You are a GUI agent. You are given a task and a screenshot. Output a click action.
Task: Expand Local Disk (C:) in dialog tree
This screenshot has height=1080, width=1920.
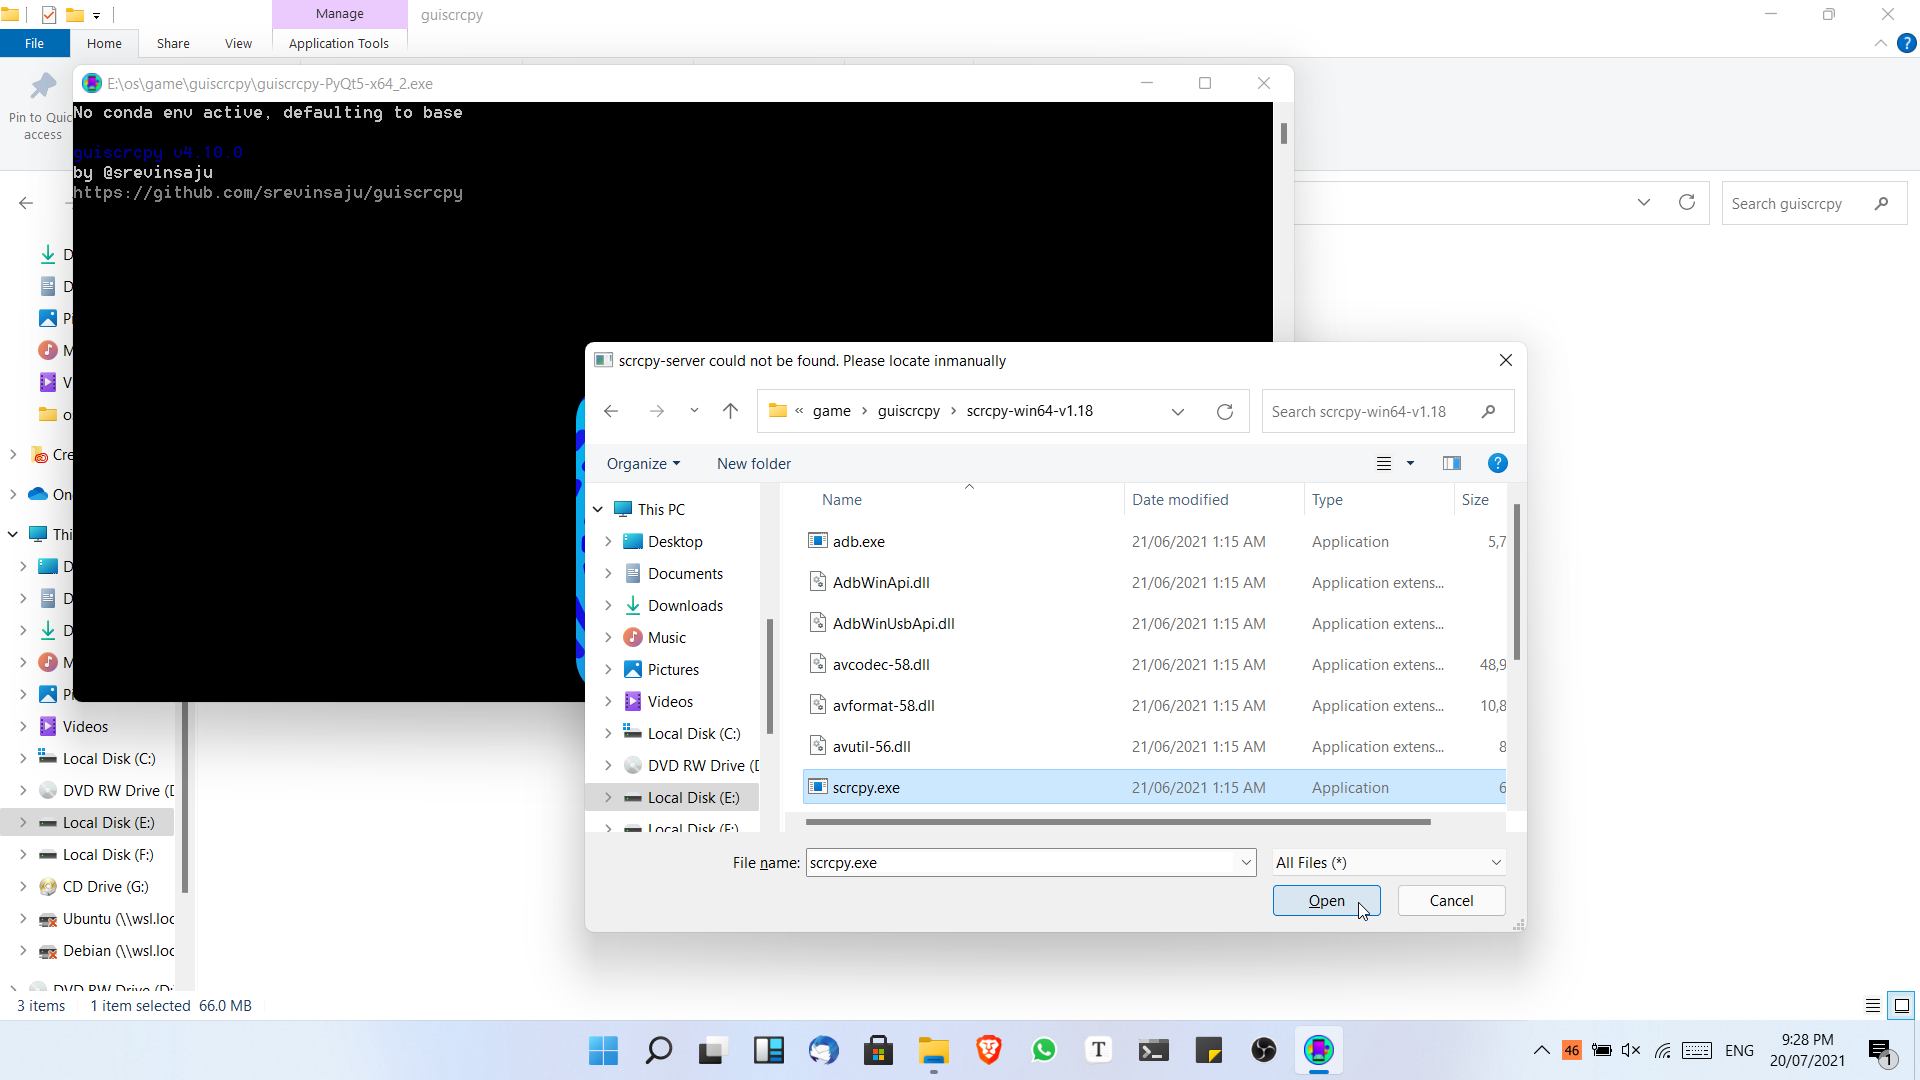pos(608,733)
